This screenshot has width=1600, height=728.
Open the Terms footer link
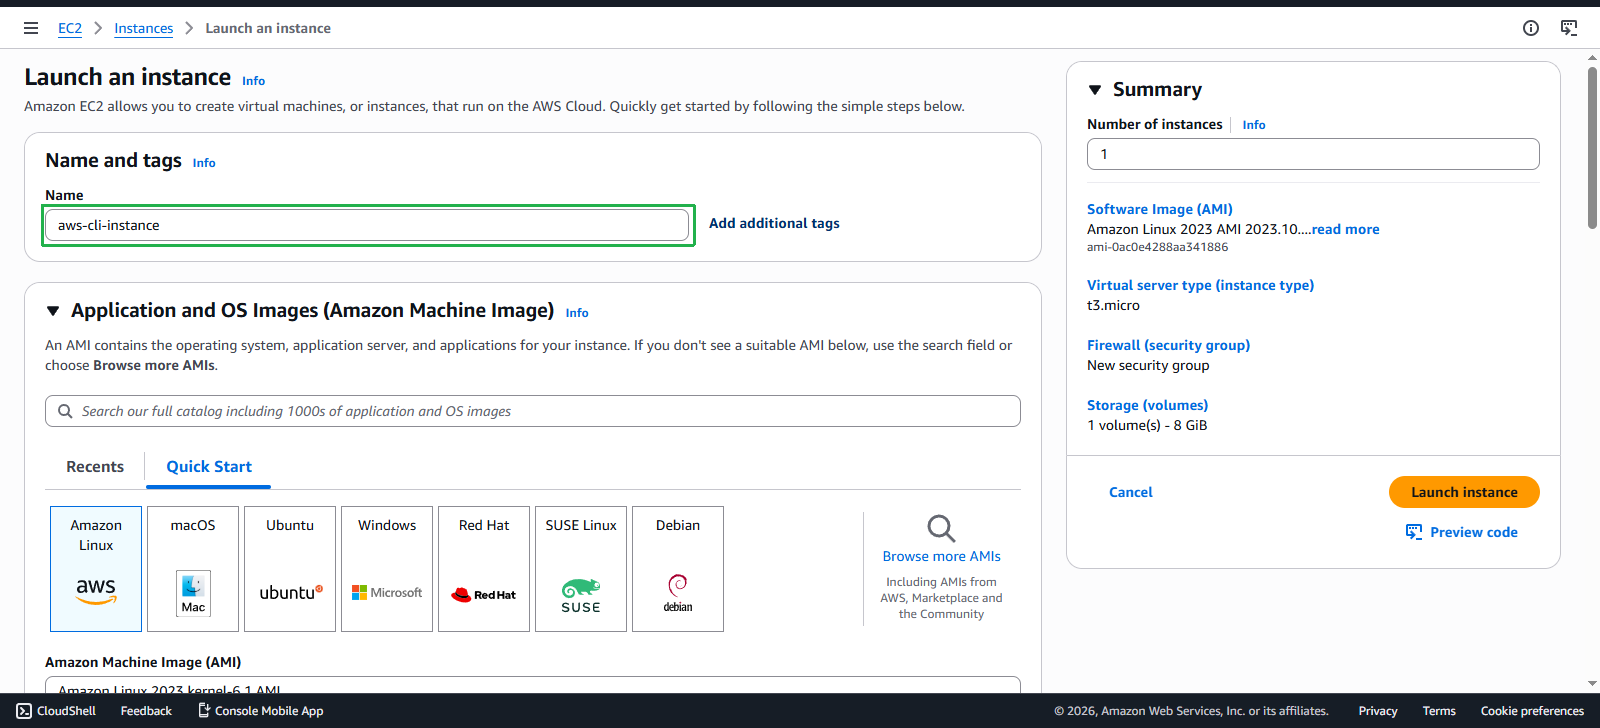pos(1439,711)
